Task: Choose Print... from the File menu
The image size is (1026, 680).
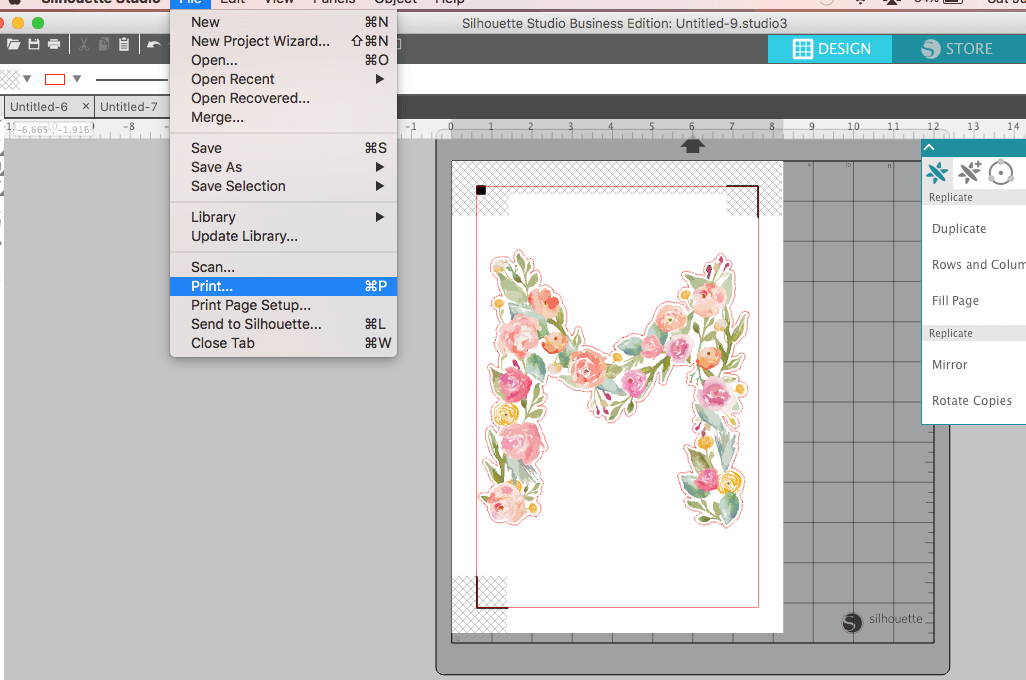Action: [x=283, y=286]
